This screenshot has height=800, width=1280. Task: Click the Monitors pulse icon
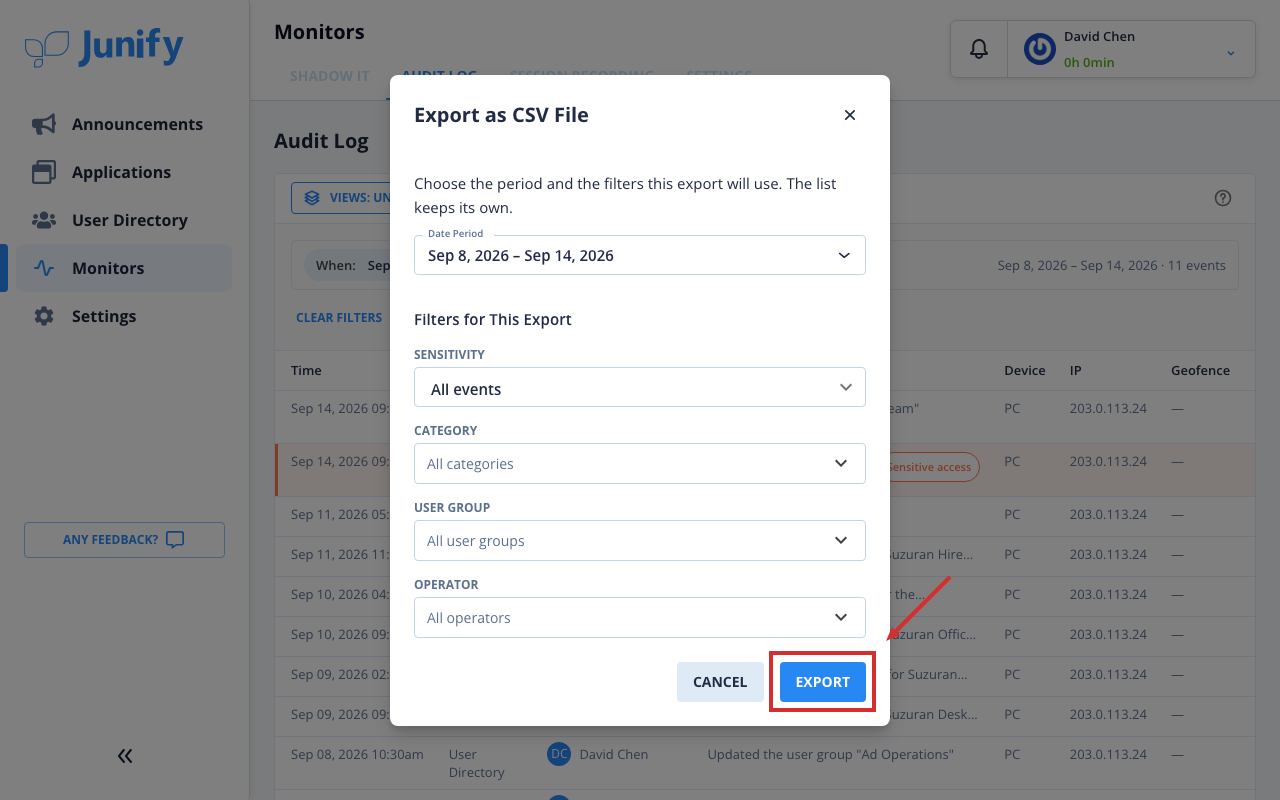point(44,268)
